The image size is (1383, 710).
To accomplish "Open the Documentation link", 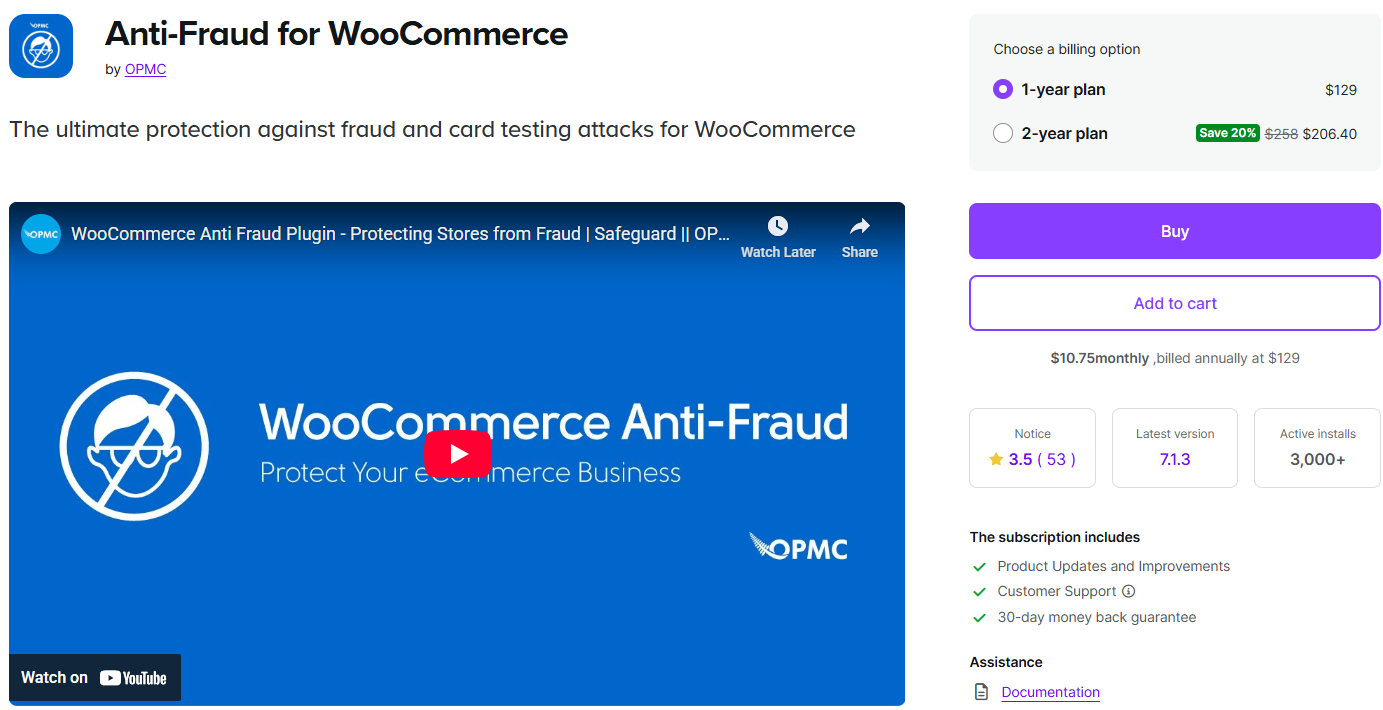I will tap(1050, 691).
